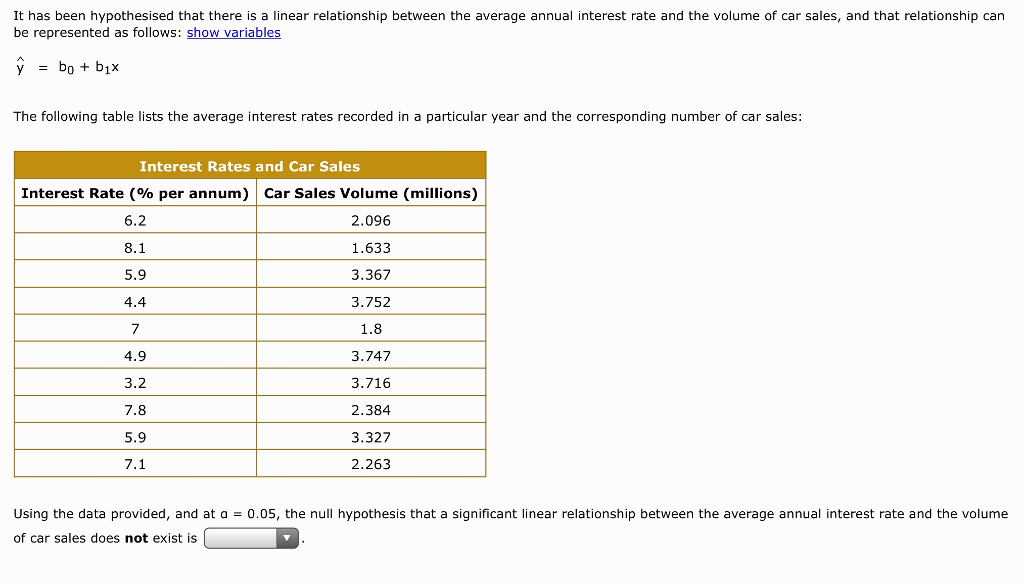
Task: Select the interest rate cell 8.1
Action: (x=135, y=248)
